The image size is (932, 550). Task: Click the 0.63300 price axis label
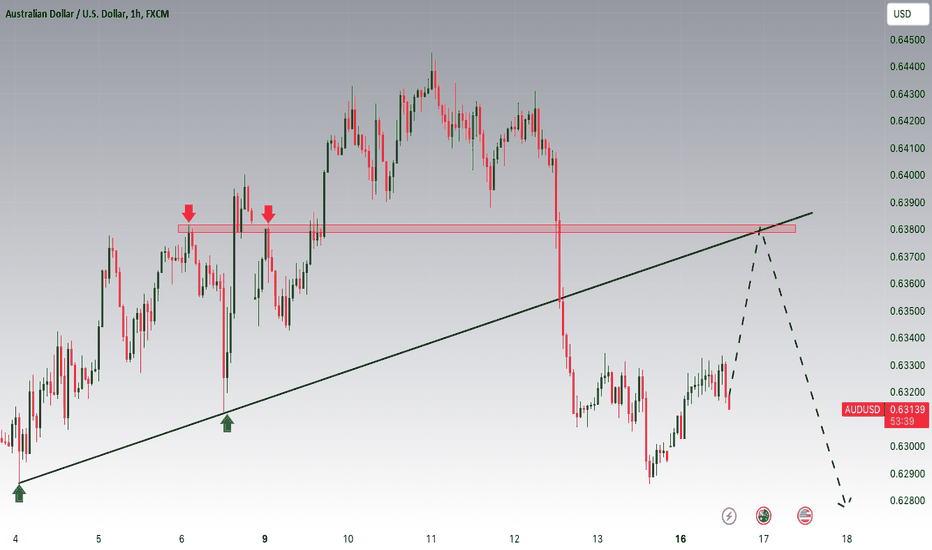pos(907,365)
